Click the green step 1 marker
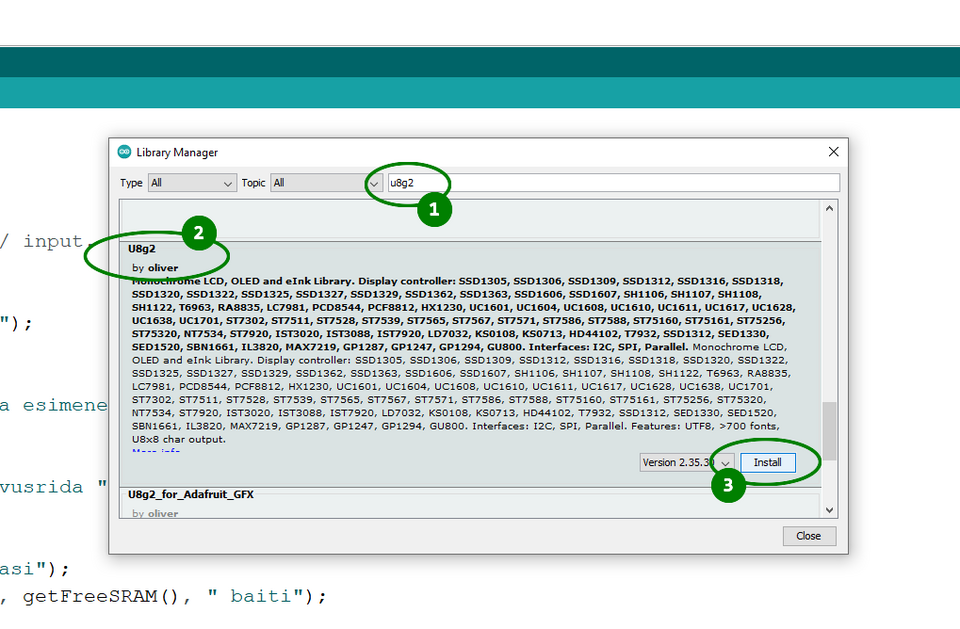Viewport: 960px width, 629px height. [x=433, y=210]
